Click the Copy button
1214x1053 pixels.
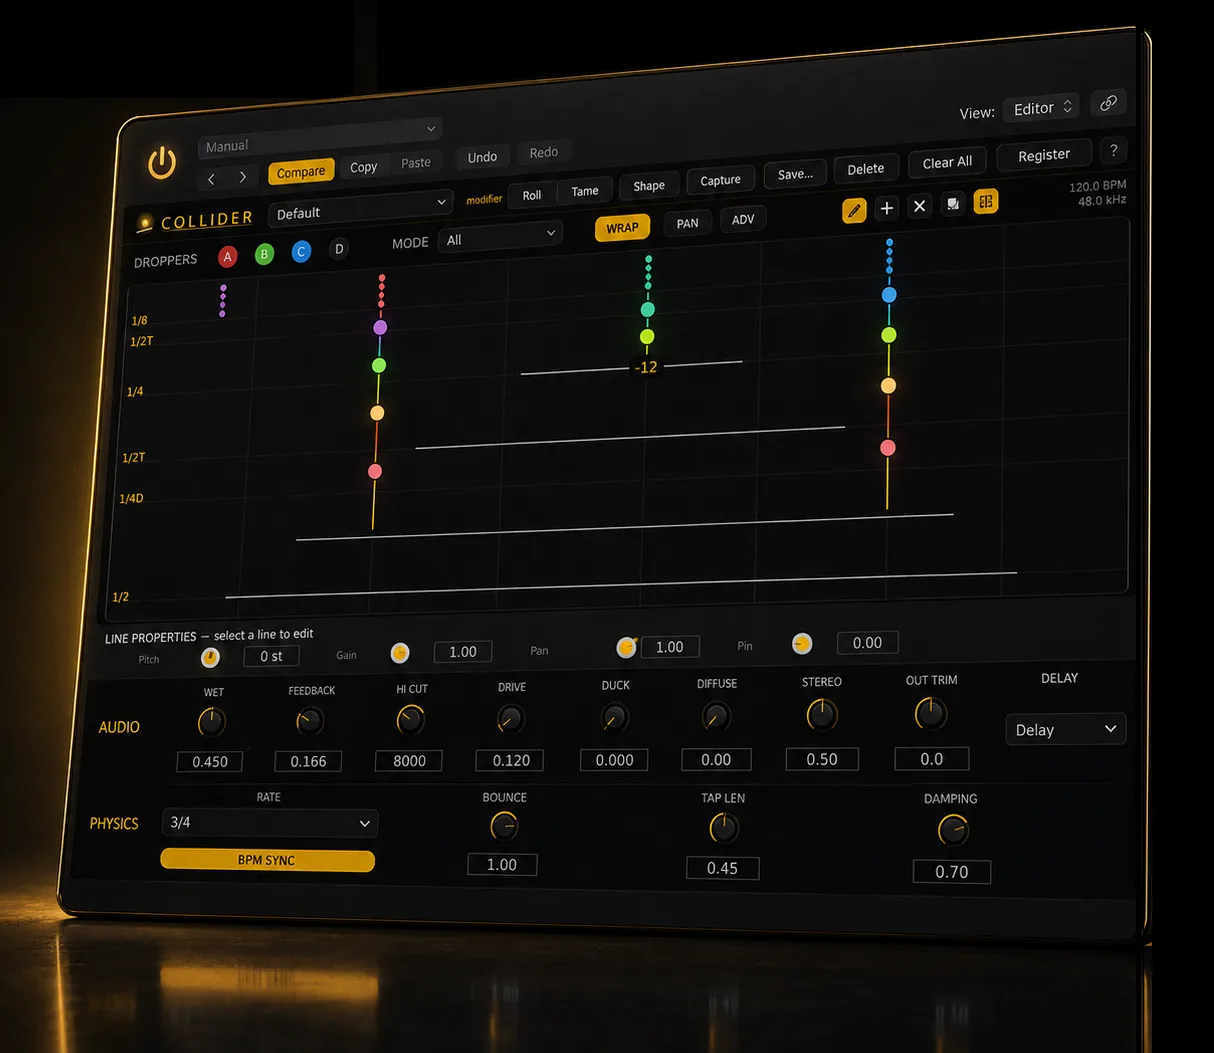coord(364,167)
